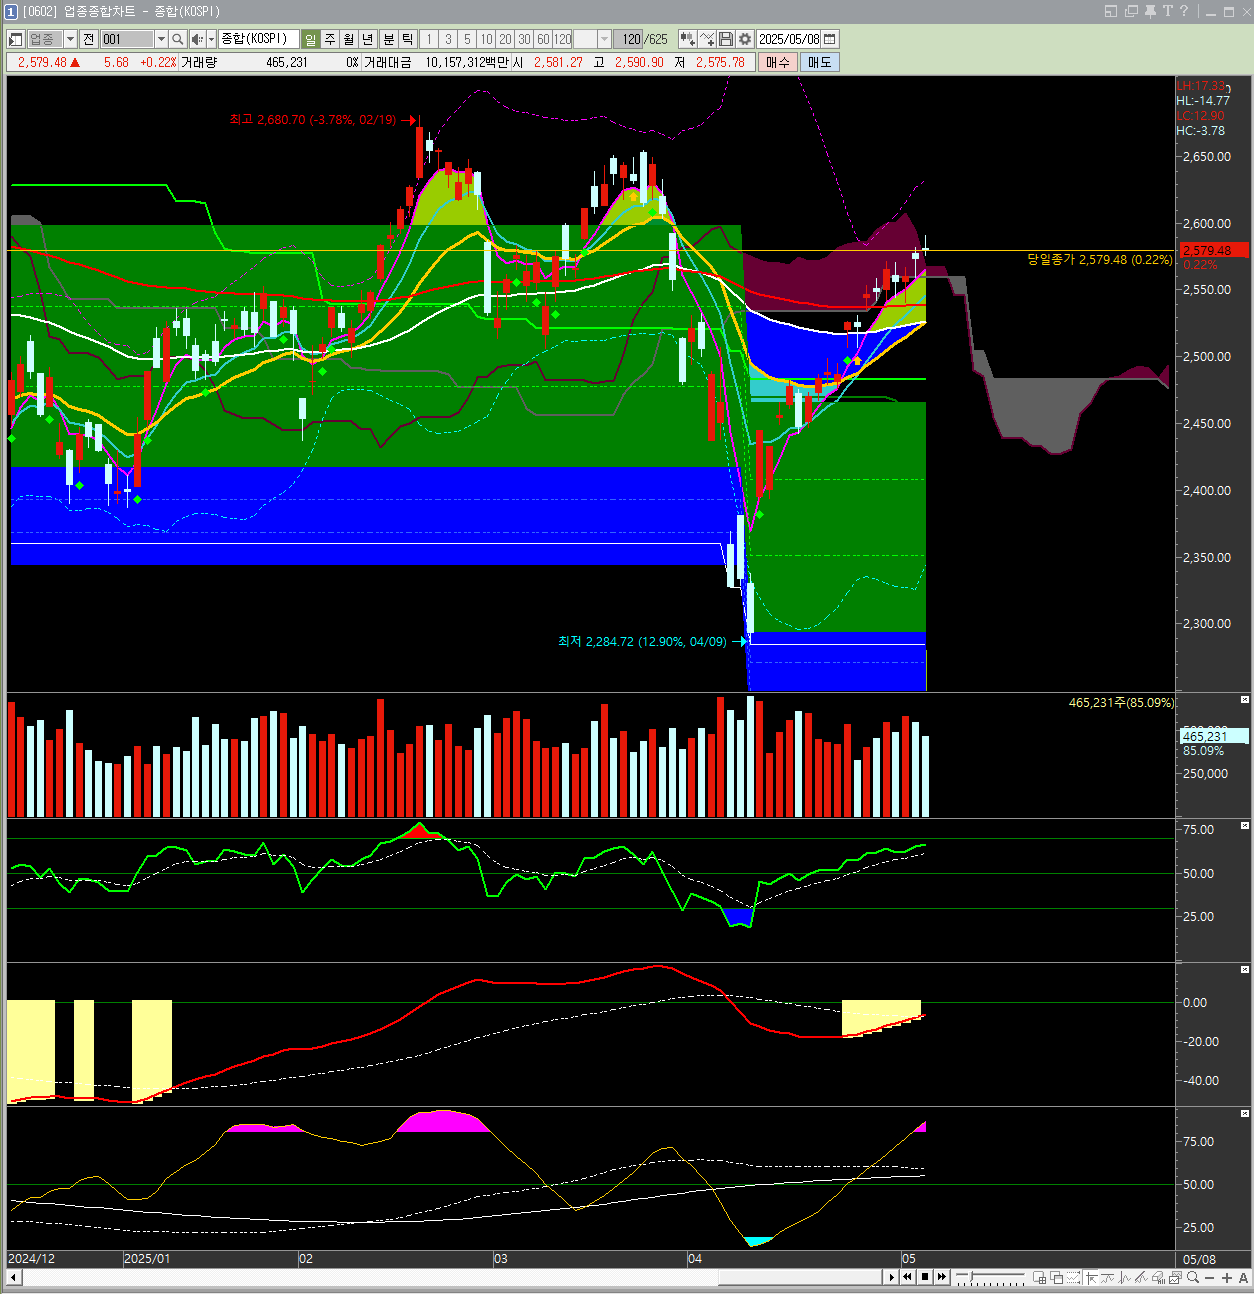Click the play forward arrow at bottom
Viewport: 1254px width, 1294px height.
[892, 1277]
